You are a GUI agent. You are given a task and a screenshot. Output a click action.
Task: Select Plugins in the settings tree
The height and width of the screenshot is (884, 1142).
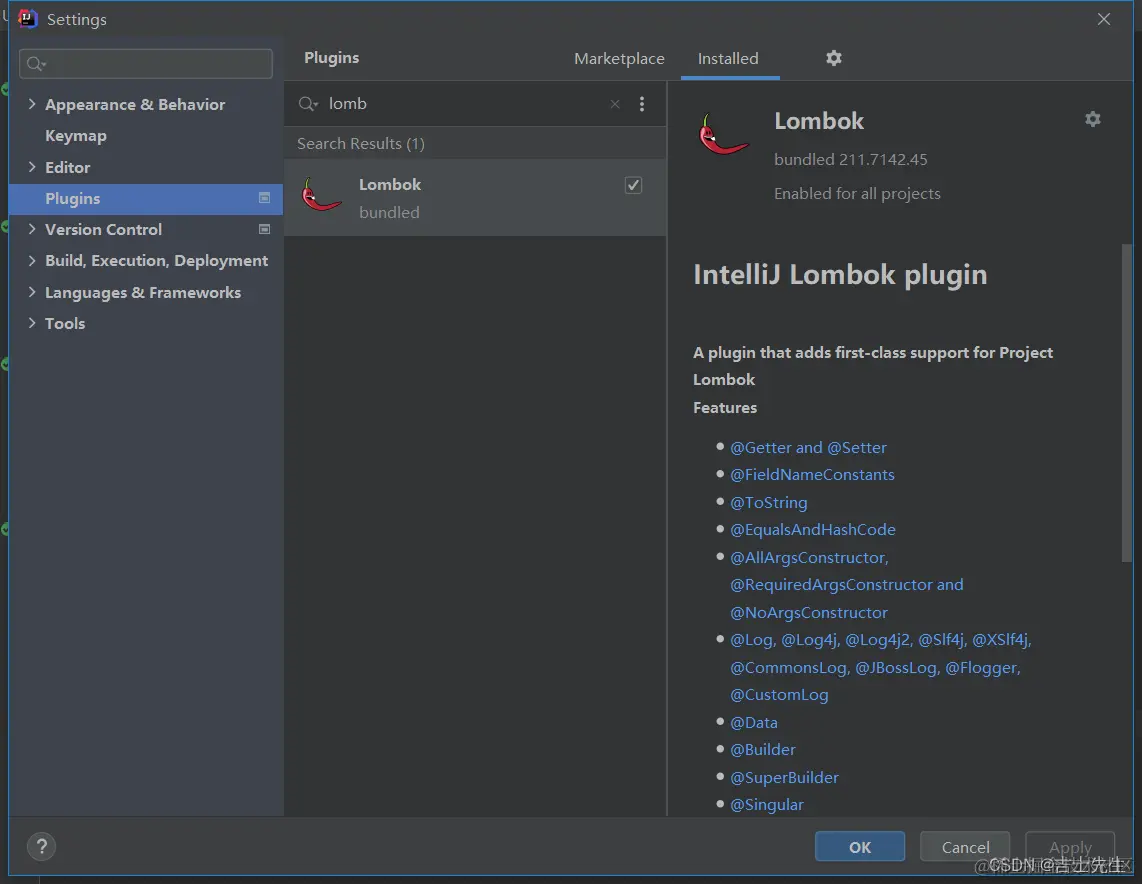pos(146,198)
